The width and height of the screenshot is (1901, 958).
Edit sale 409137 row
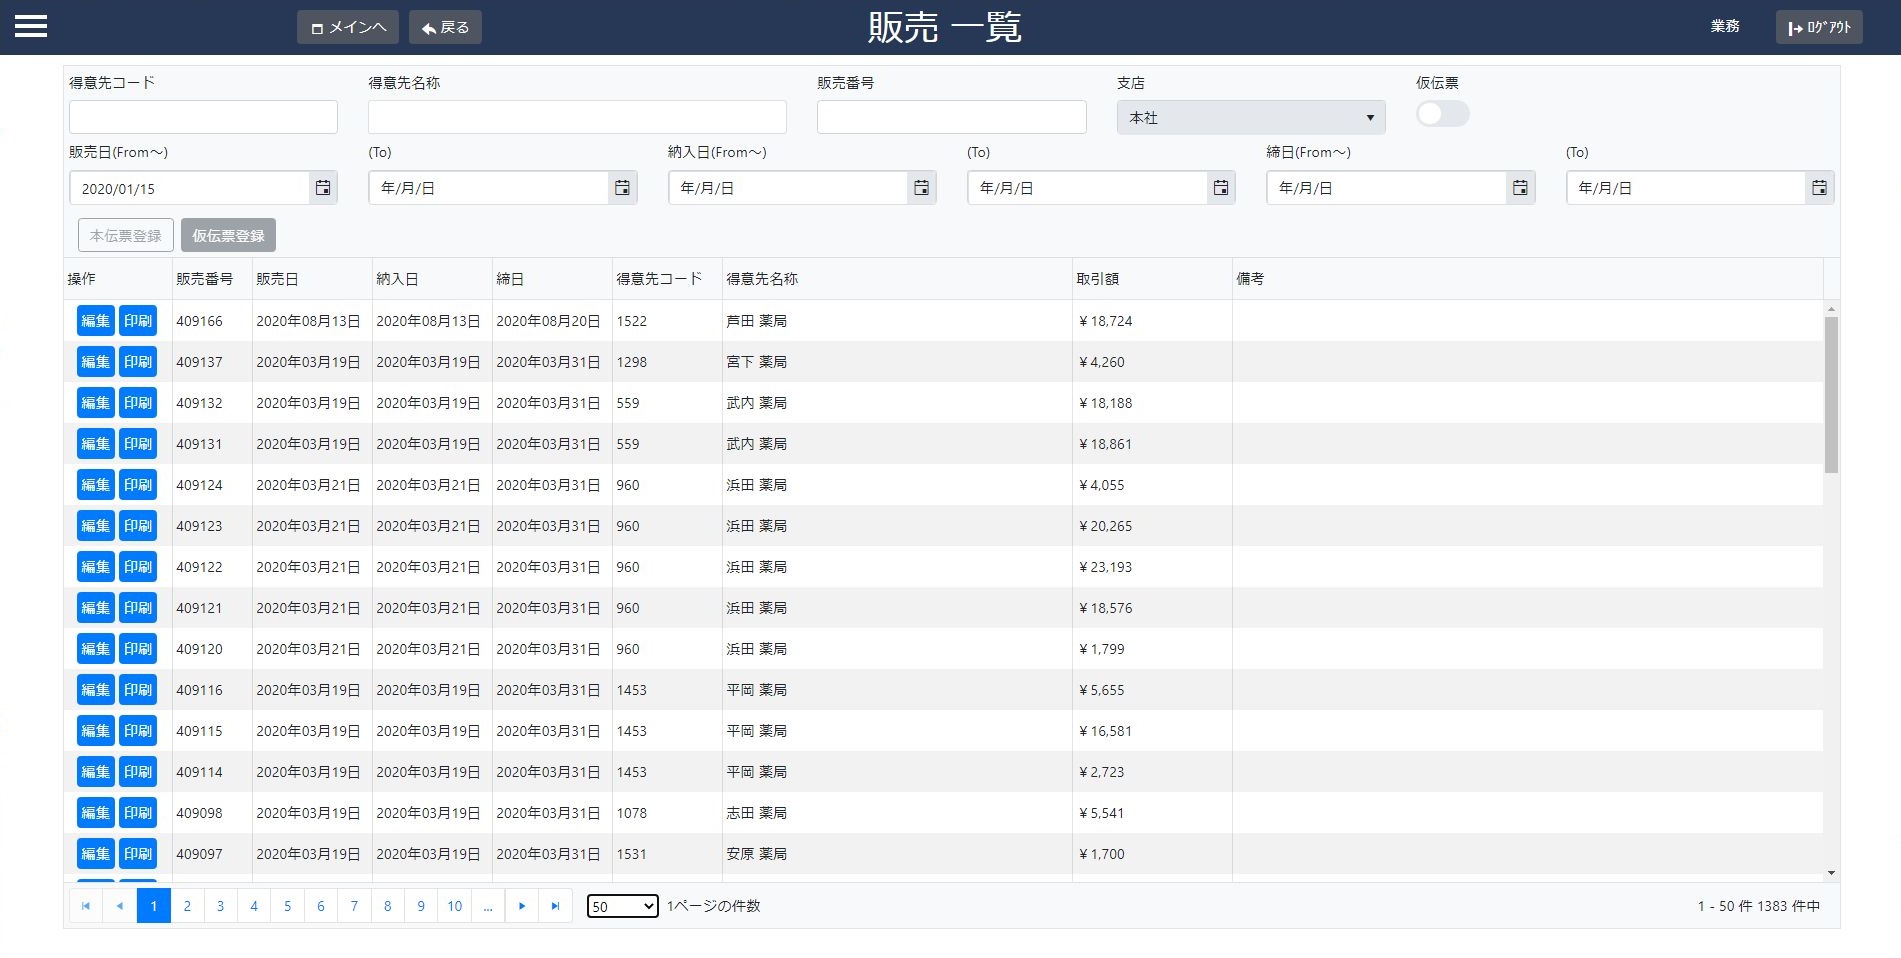(x=96, y=362)
